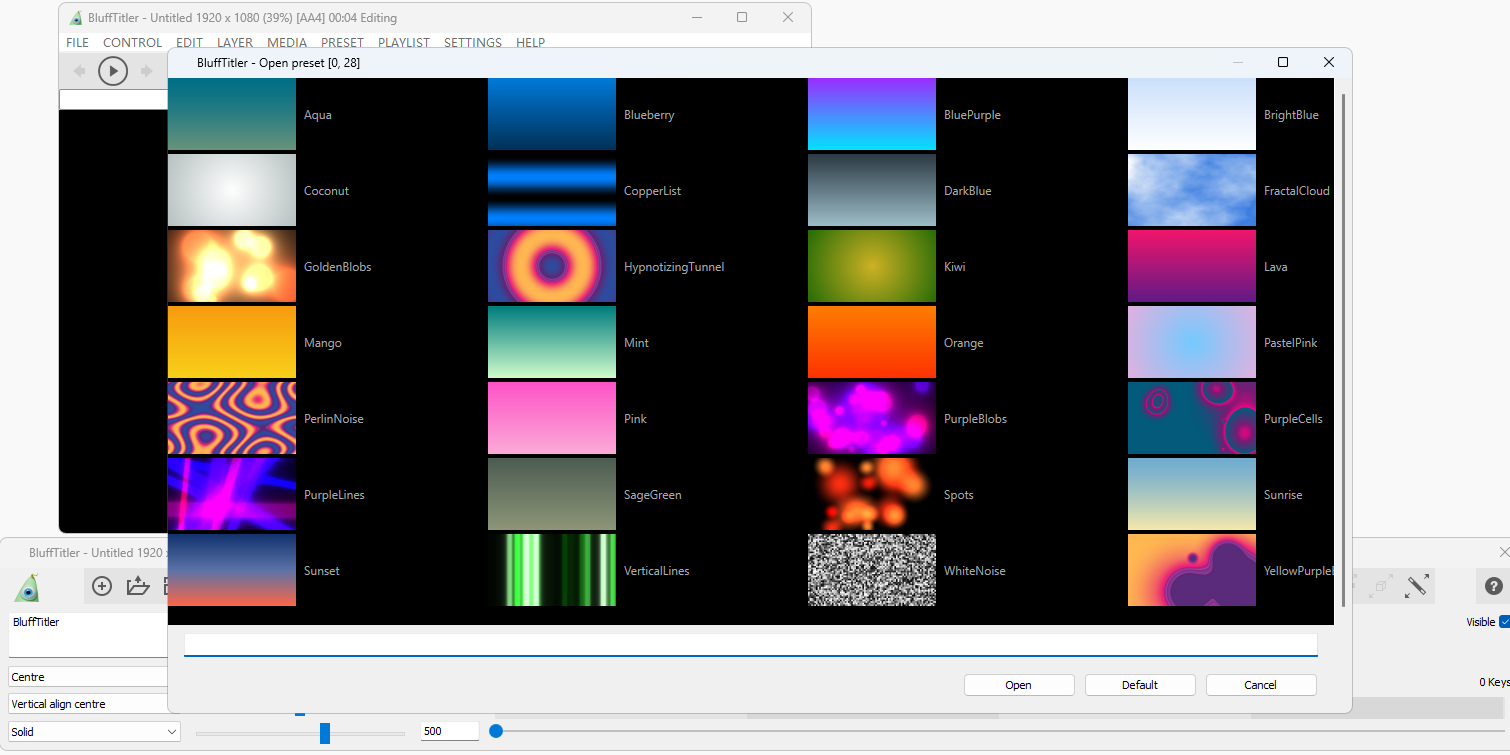The height and width of the screenshot is (755, 1510).
Task: Click the Open button in preset dialog
Action: pos(1018,685)
